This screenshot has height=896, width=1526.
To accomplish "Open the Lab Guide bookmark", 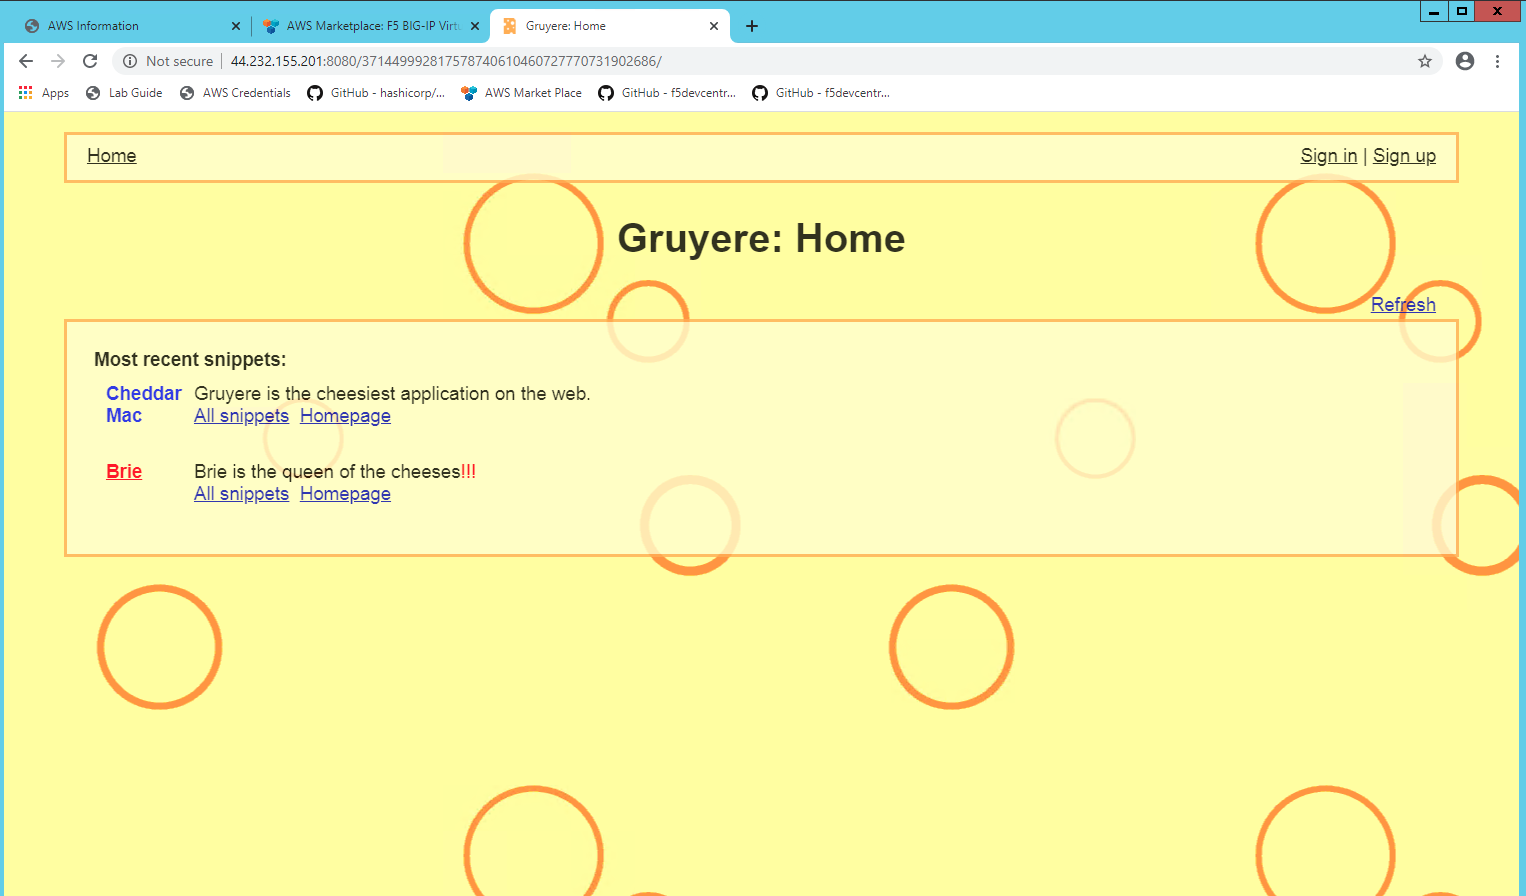I will click(124, 93).
